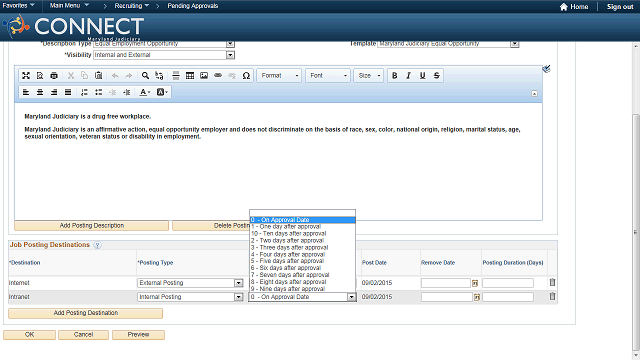640x360 pixels.
Task: Insert a horizontal line
Action: [176, 76]
